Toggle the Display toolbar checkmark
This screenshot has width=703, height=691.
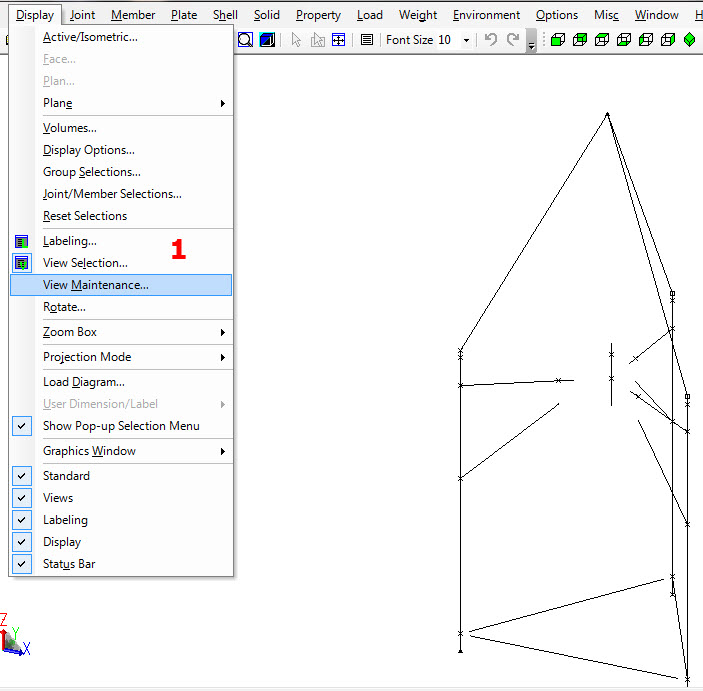point(22,542)
